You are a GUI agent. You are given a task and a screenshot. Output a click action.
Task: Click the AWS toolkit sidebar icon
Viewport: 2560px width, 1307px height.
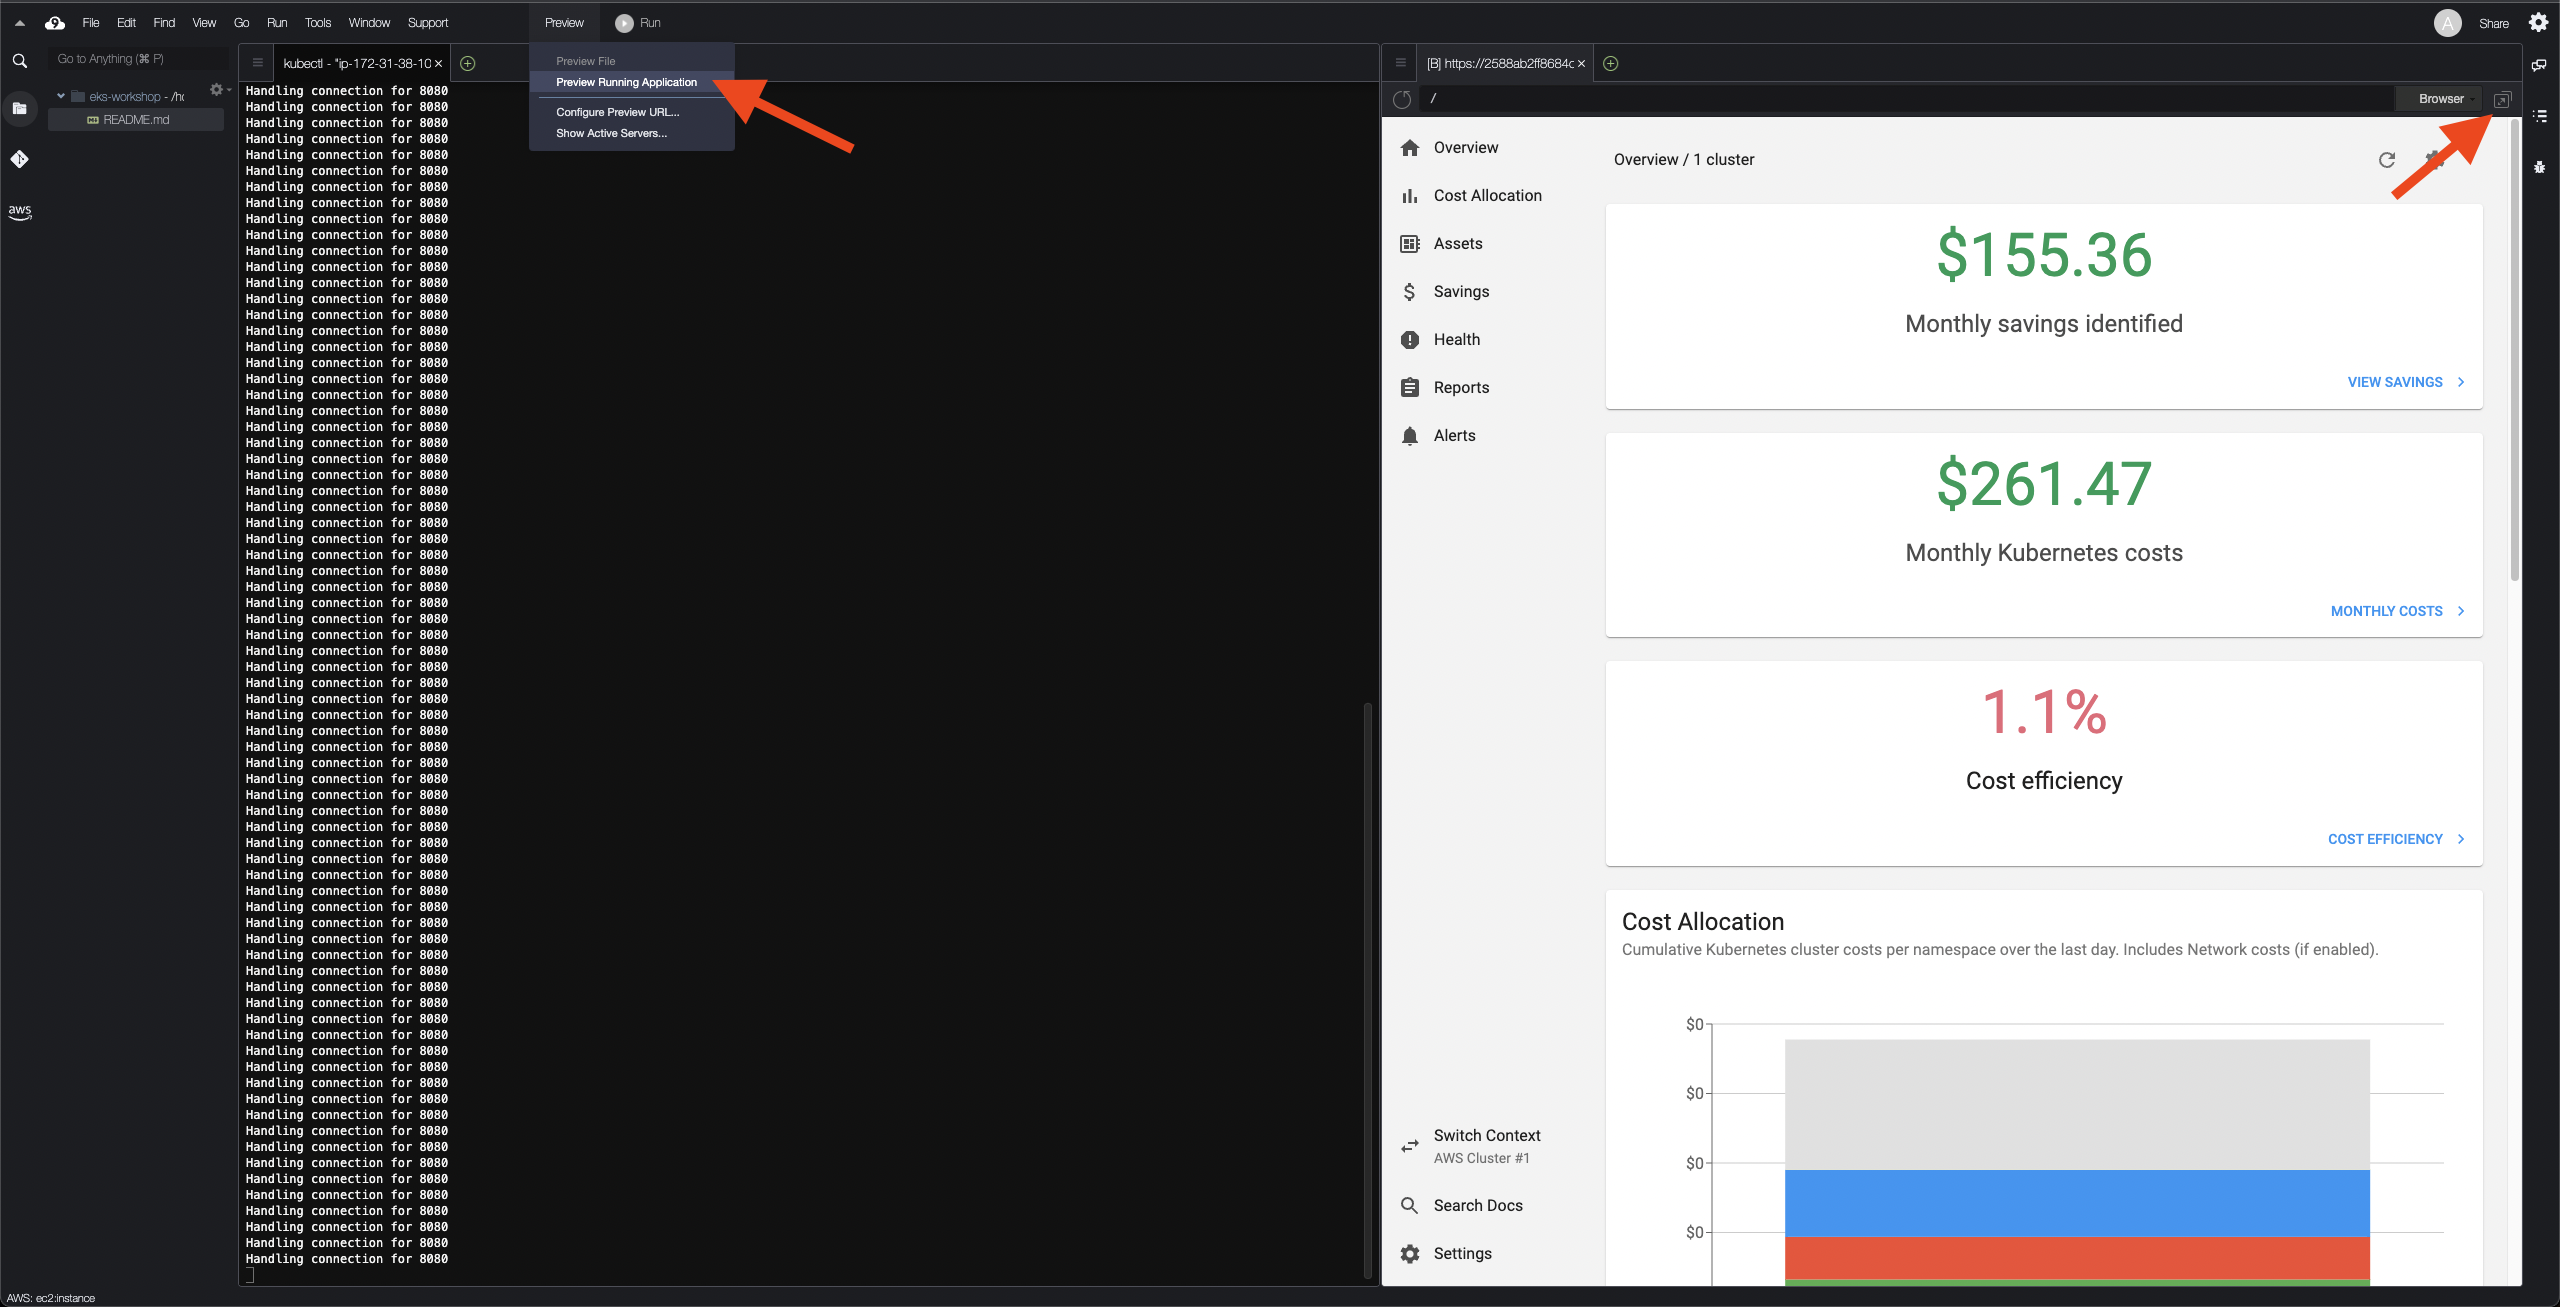20,211
